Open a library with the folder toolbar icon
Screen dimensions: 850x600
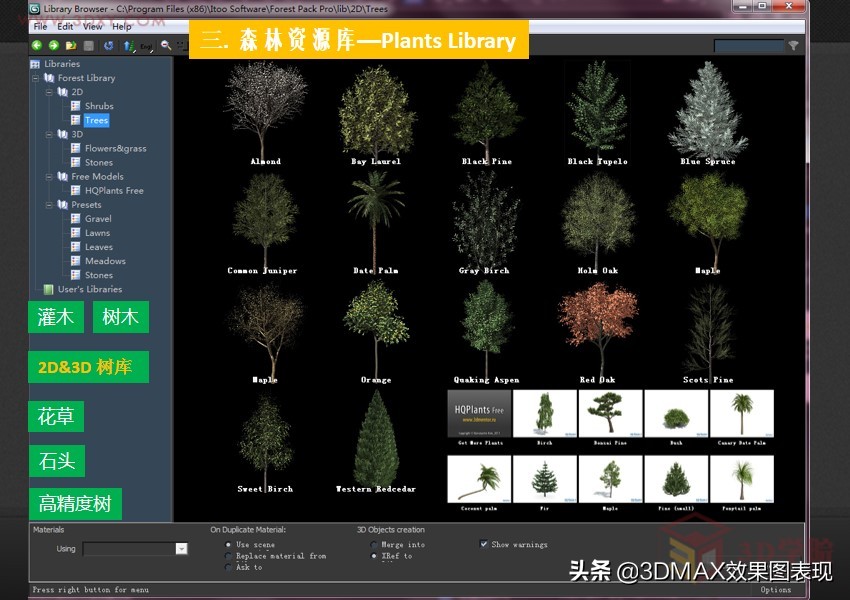[72, 45]
